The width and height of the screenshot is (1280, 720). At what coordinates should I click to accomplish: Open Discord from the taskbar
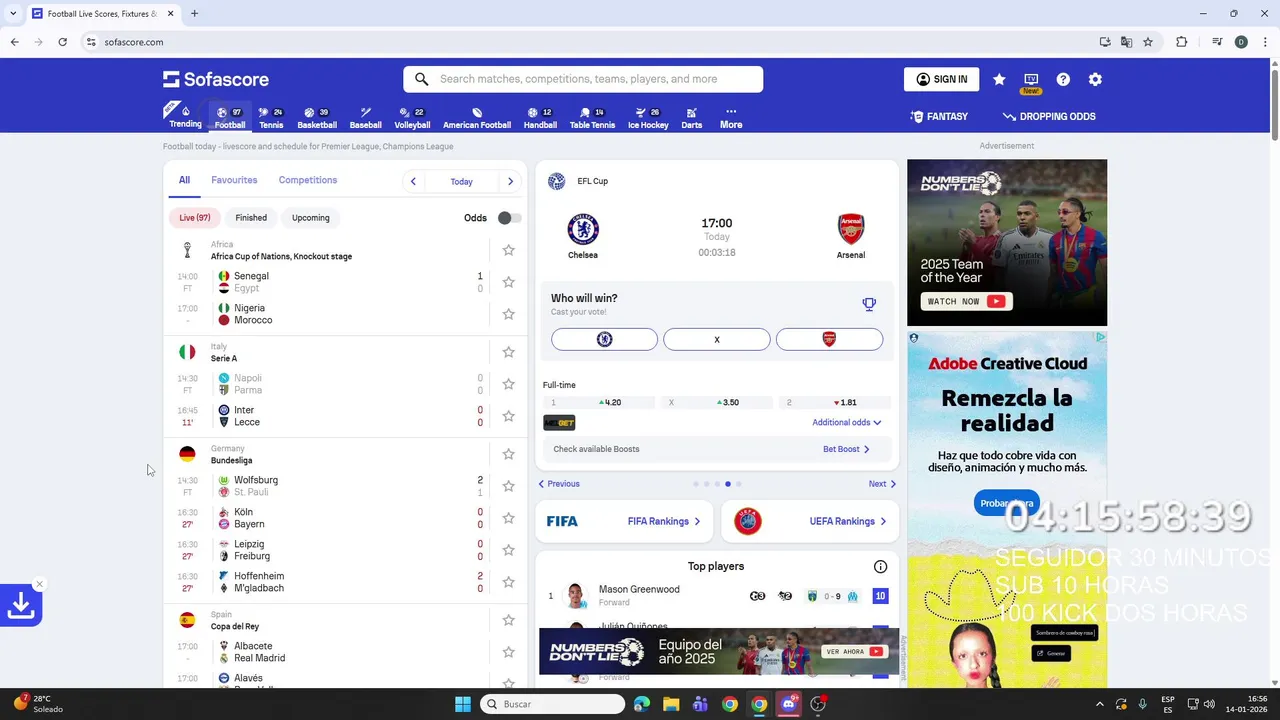tap(789, 704)
